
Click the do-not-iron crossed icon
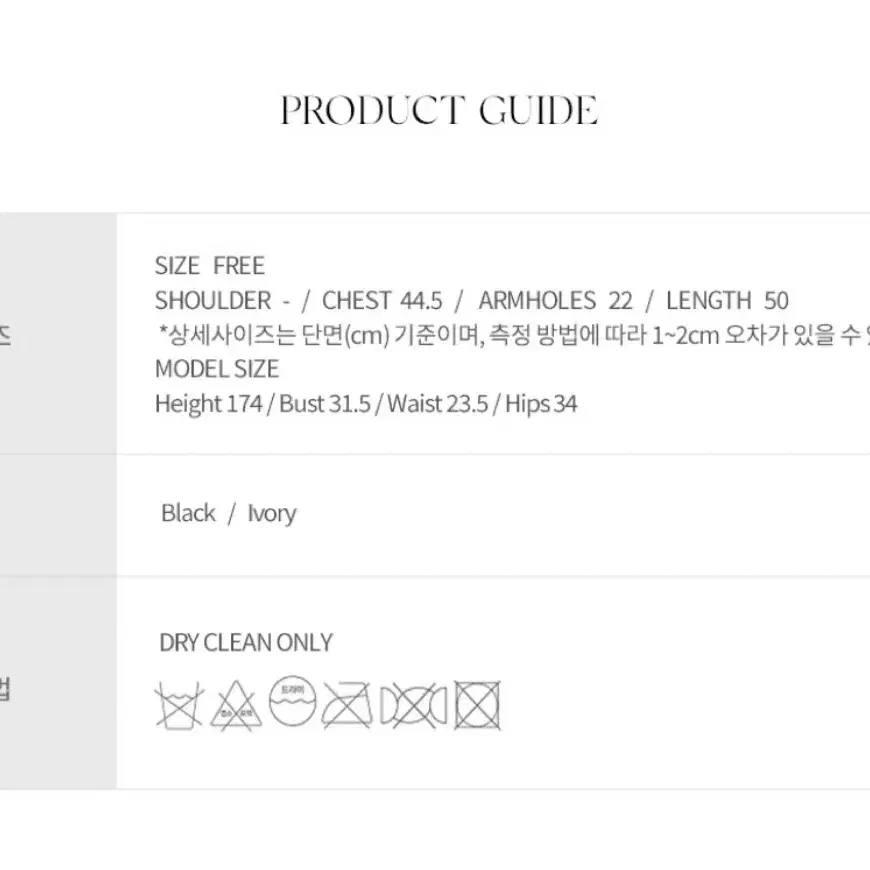pos(347,706)
